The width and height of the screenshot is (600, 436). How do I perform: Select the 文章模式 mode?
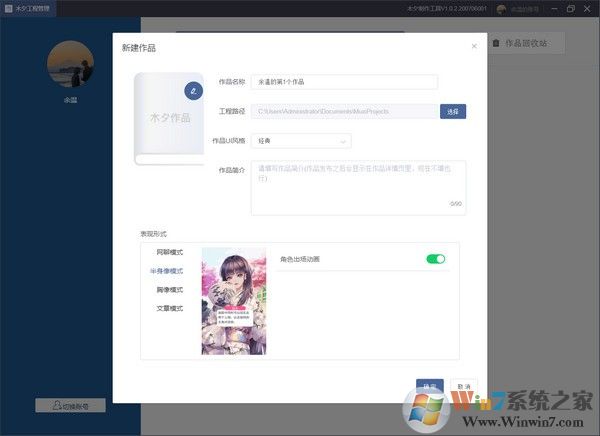point(170,308)
